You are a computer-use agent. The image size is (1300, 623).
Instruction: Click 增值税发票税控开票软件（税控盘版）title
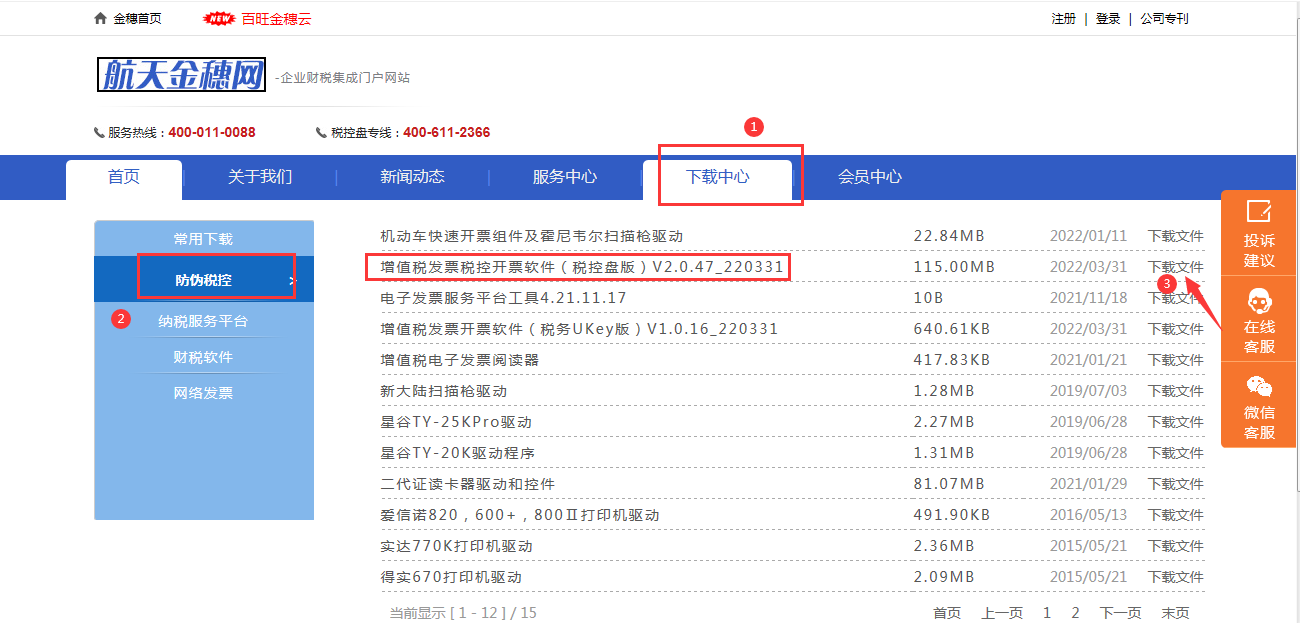click(x=580, y=267)
